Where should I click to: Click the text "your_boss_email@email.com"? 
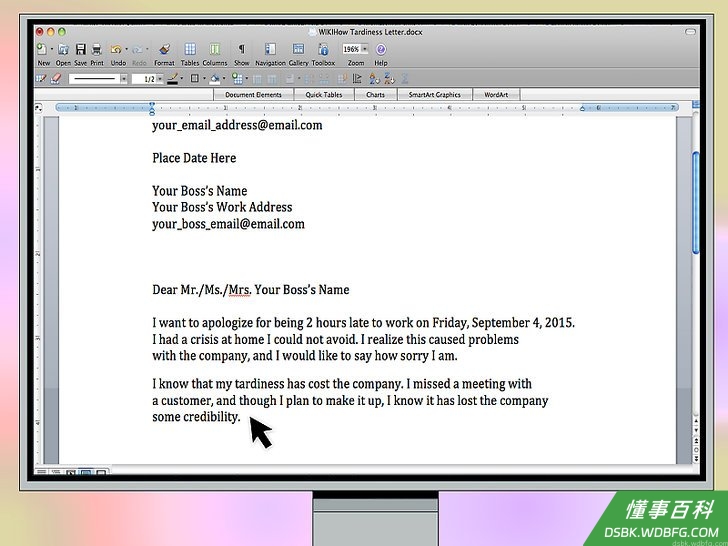click(228, 224)
